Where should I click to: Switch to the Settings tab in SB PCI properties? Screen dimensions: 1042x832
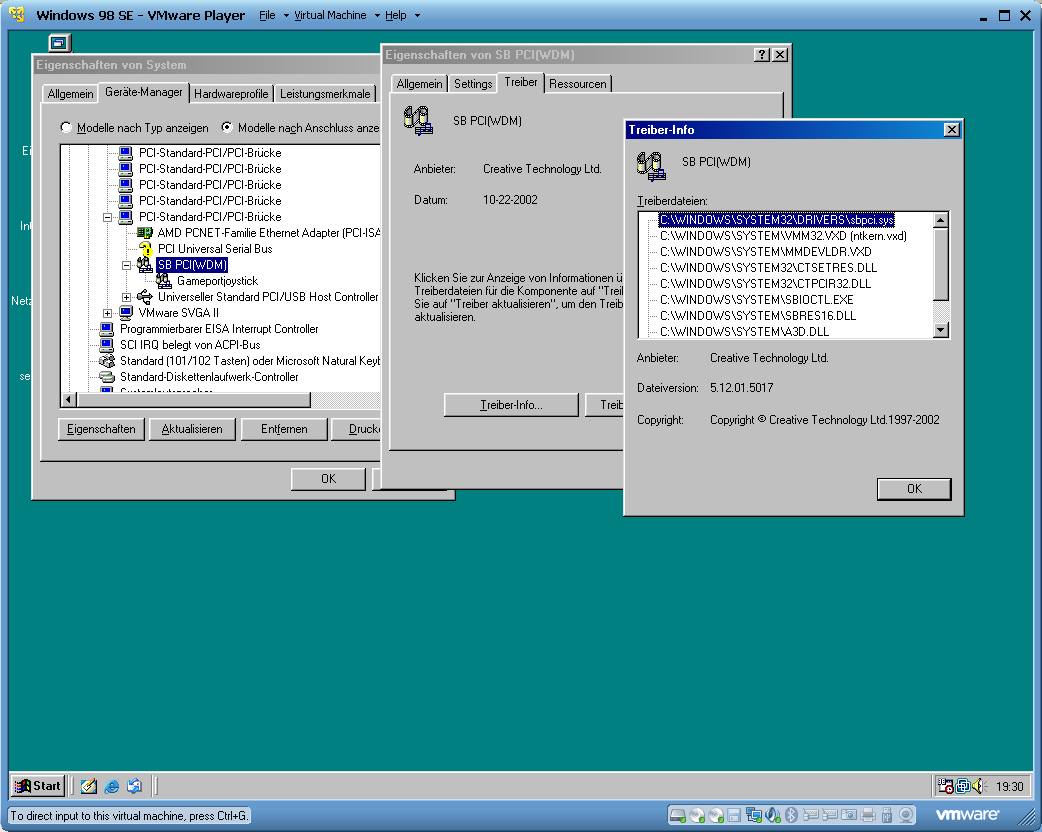point(473,84)
